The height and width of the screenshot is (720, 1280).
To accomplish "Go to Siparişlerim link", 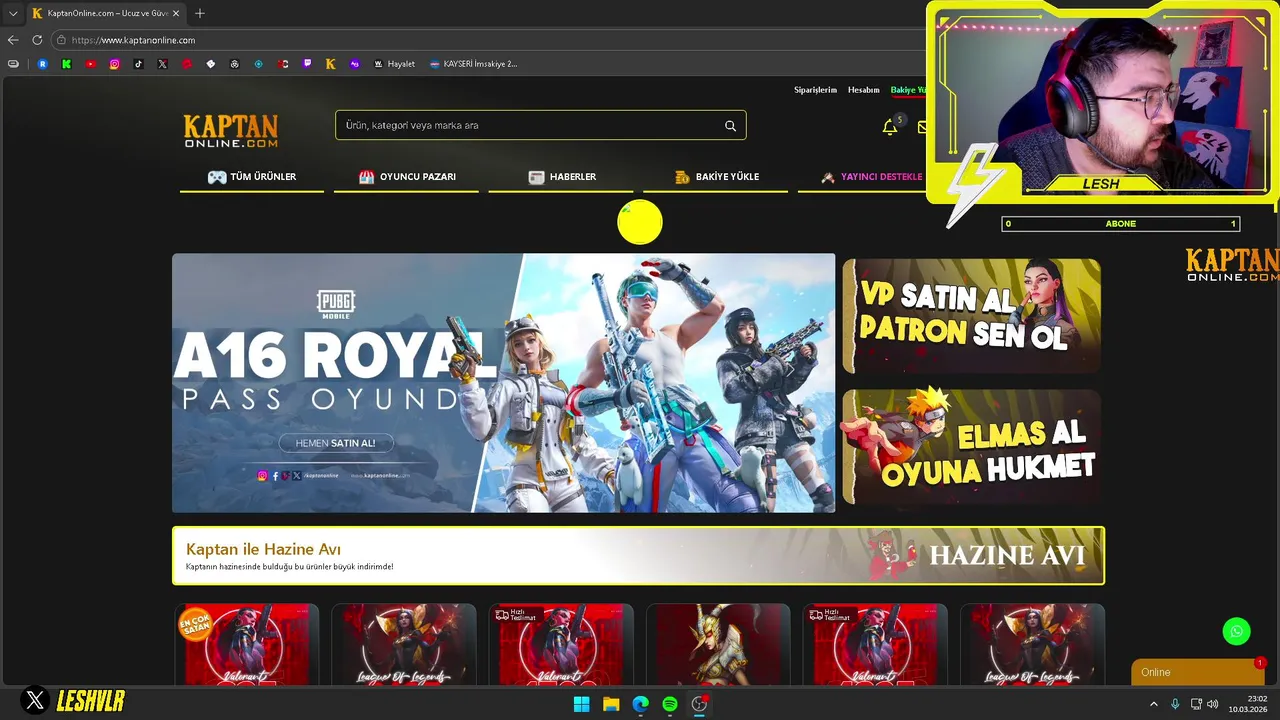I will [x=815, y=90].
